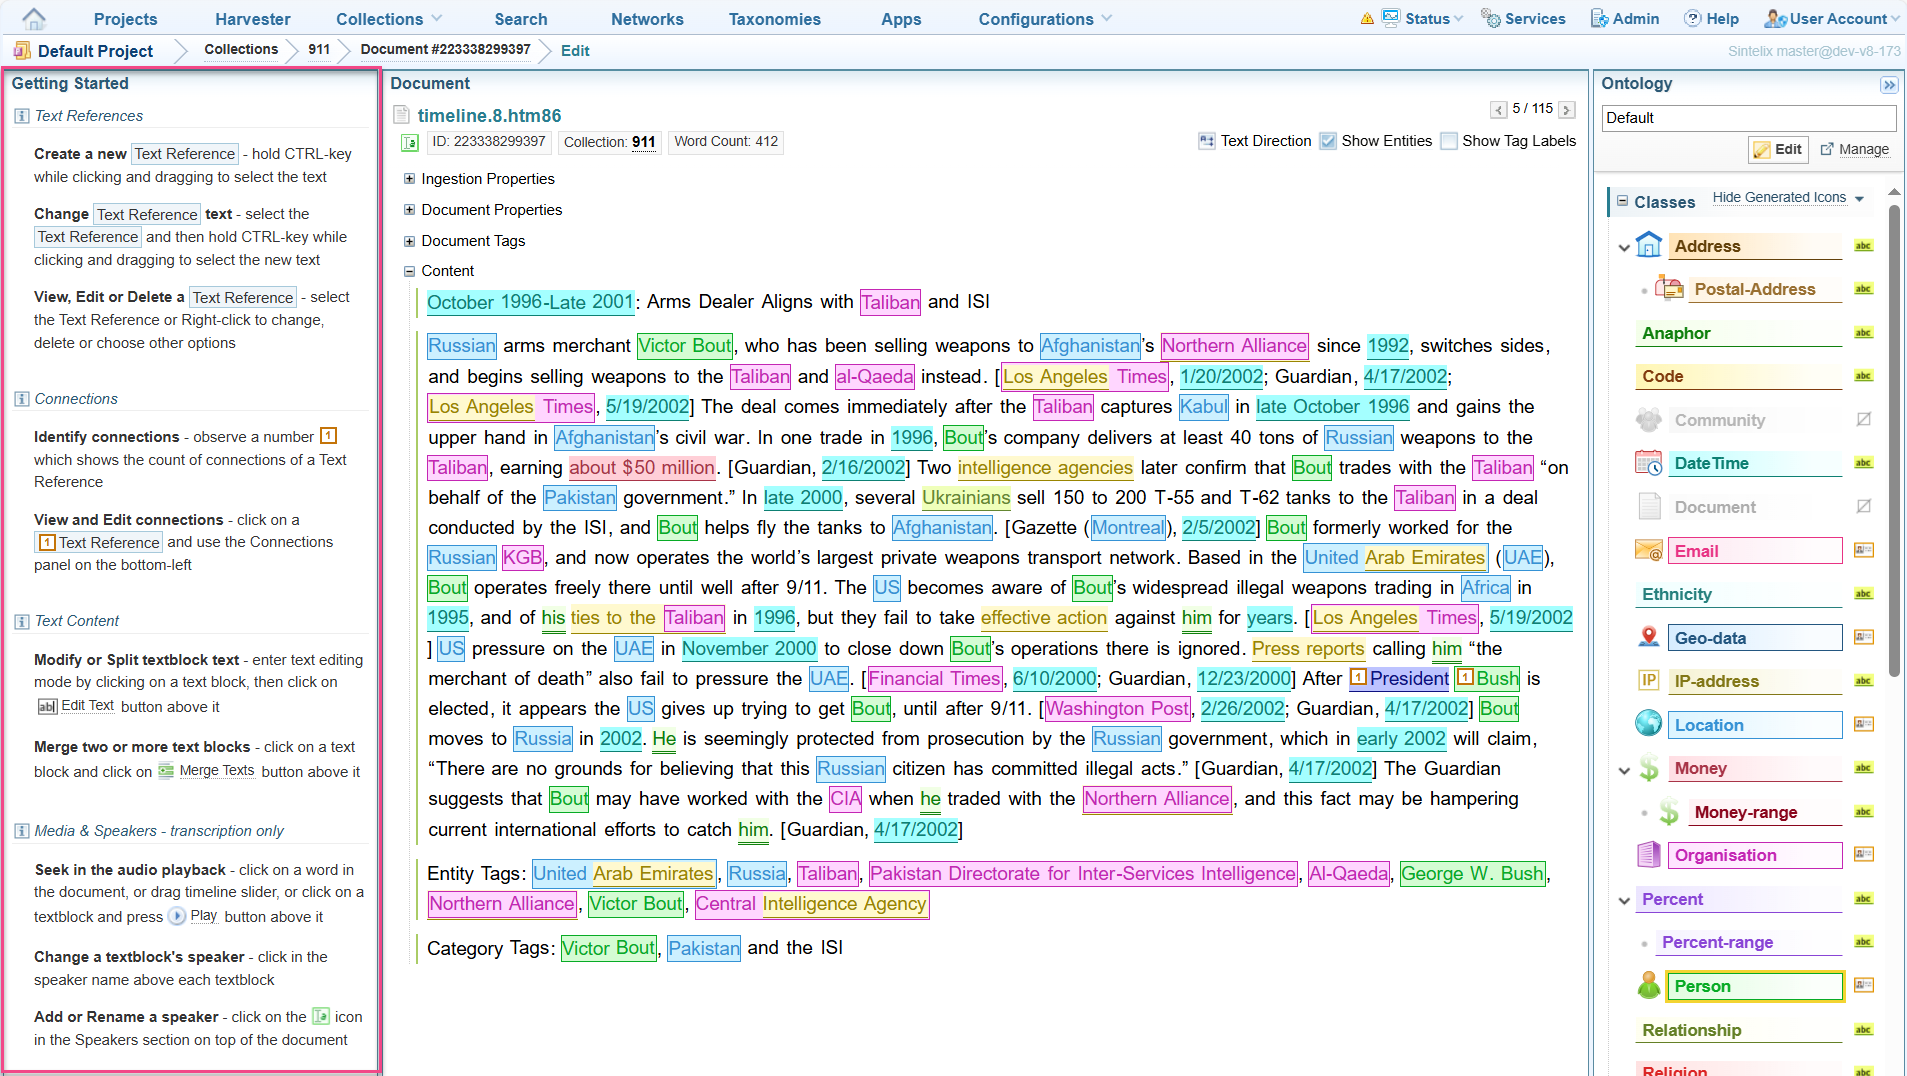This screenshot has height=1076, width=1907.
Task: Click the warning alert icon near Status
Action: click(x=1367, y=19)
